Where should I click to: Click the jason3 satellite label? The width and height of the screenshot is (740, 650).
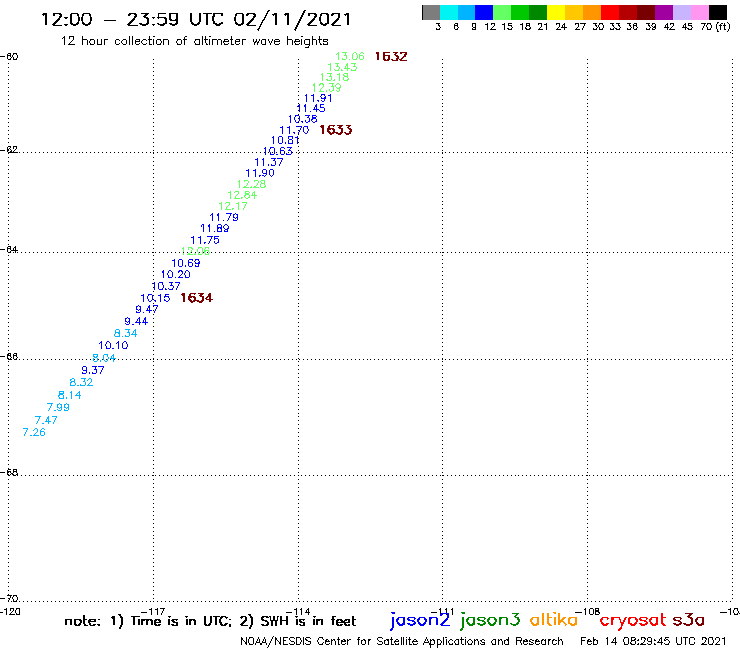point(490,620)
